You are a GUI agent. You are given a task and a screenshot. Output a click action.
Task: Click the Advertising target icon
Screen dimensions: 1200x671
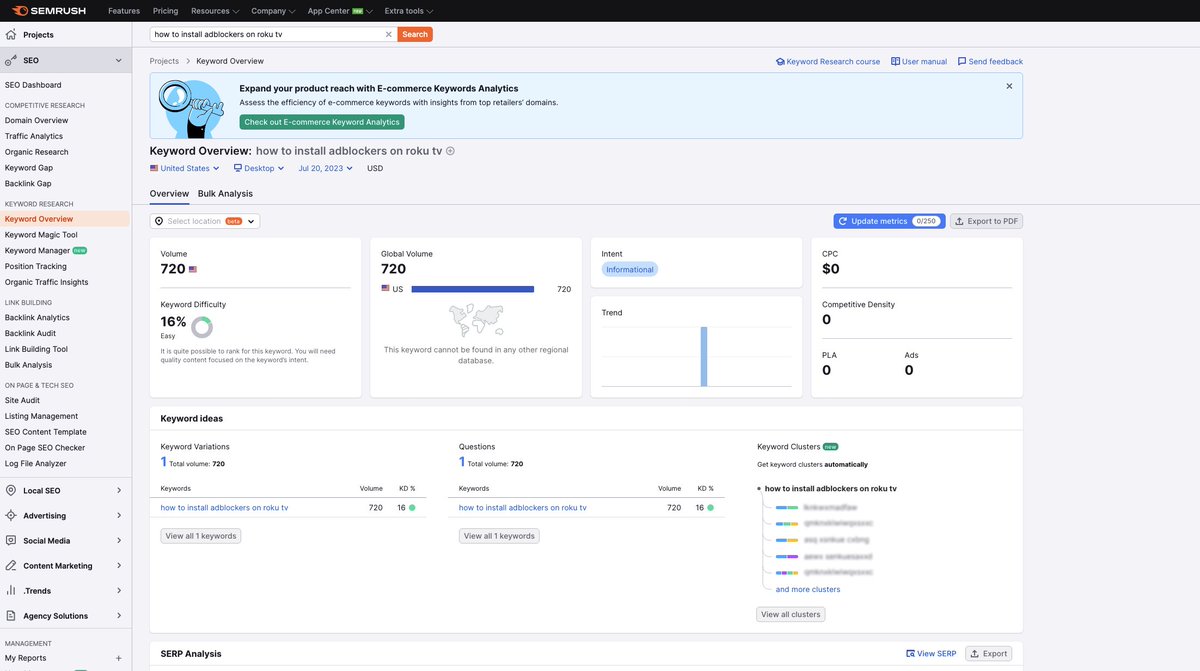click(x=12, y=516)
